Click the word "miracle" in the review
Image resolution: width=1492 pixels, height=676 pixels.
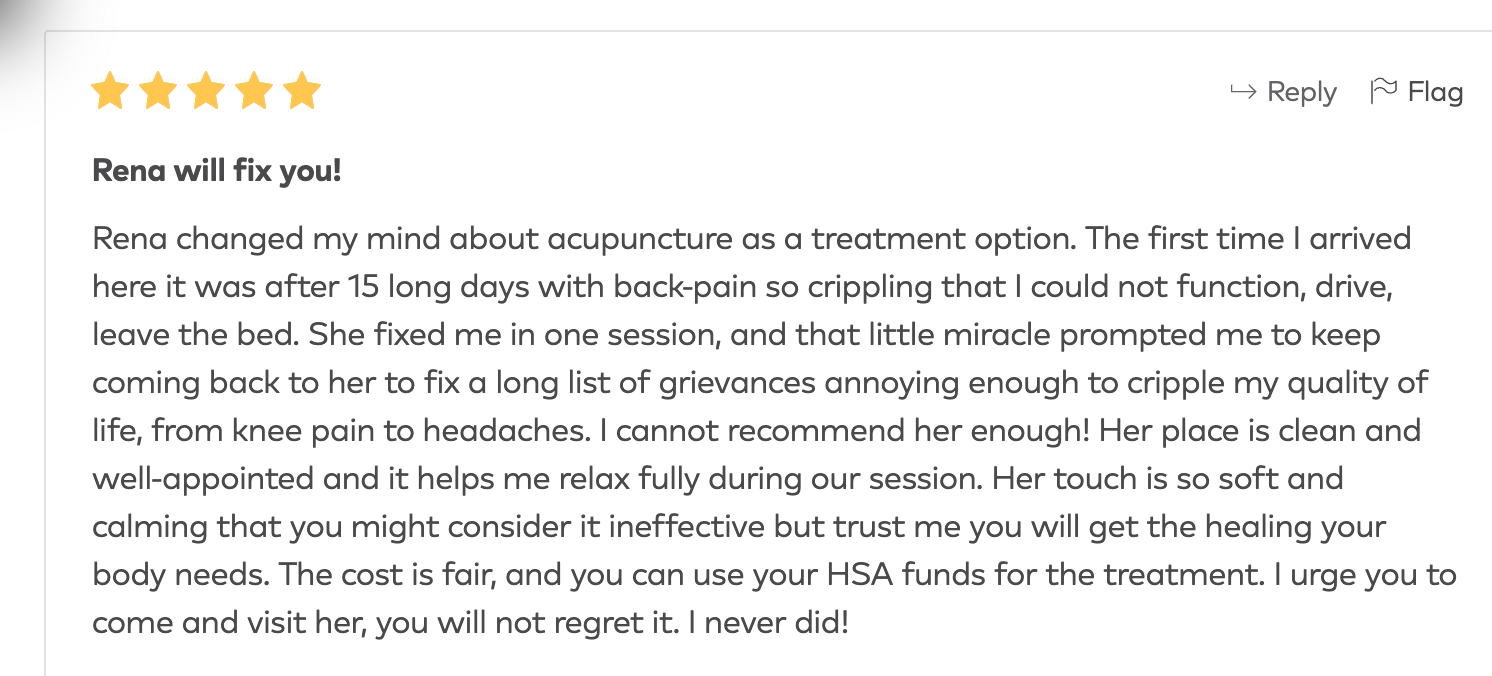(994, 335)
